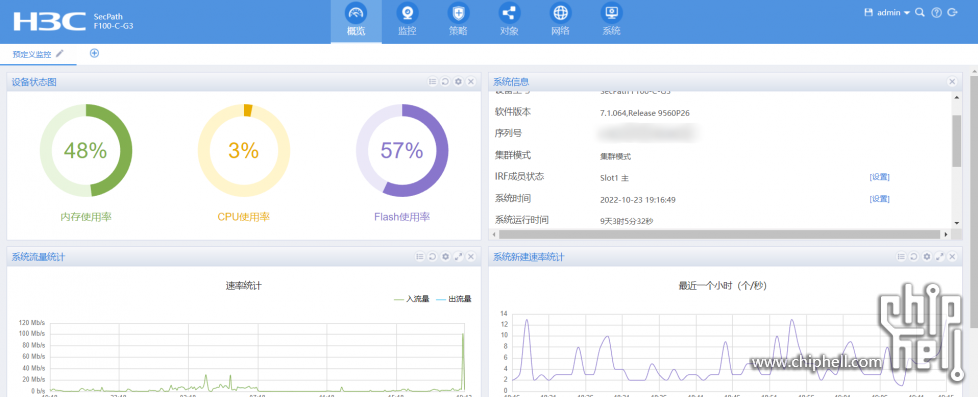
Task: Open settings gear of 设备状态图 panel
Action: pos(458,82)
